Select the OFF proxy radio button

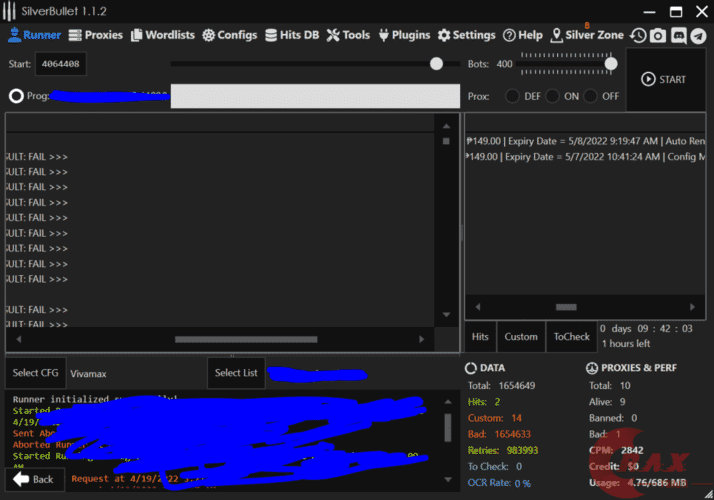pyautogui.click(x=591, y=96)
